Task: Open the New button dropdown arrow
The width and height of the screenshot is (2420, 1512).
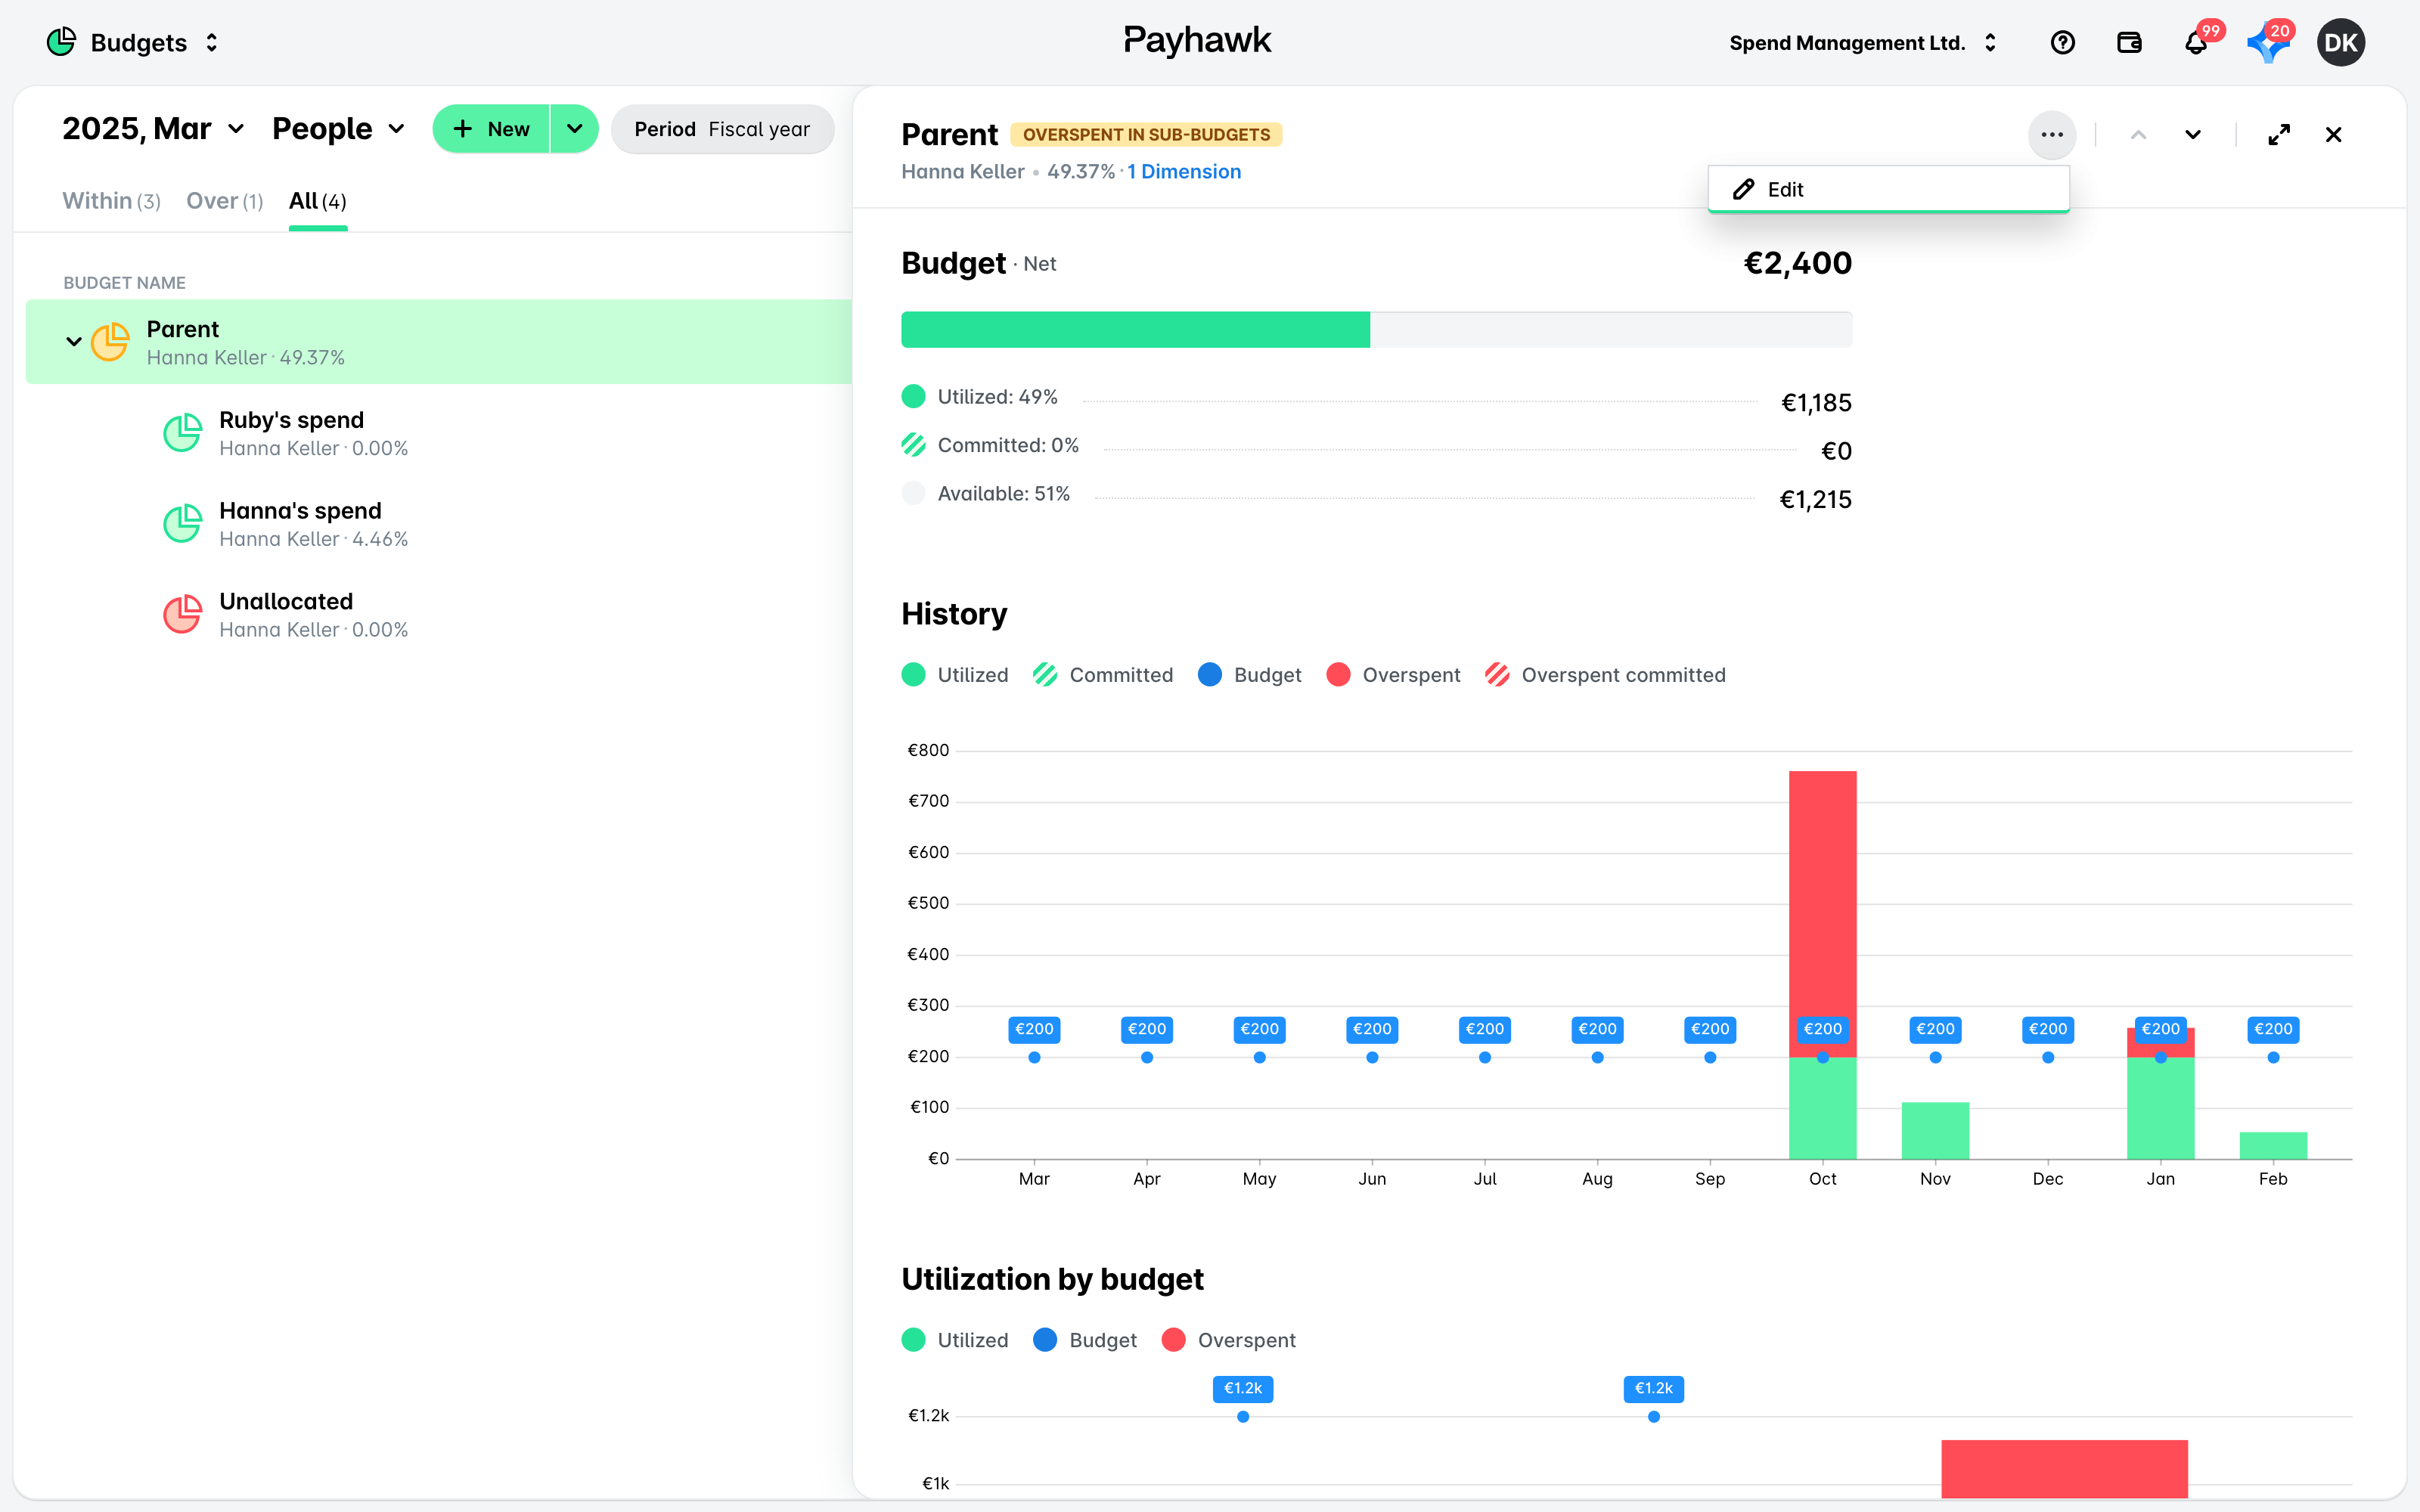Action: 574,129
